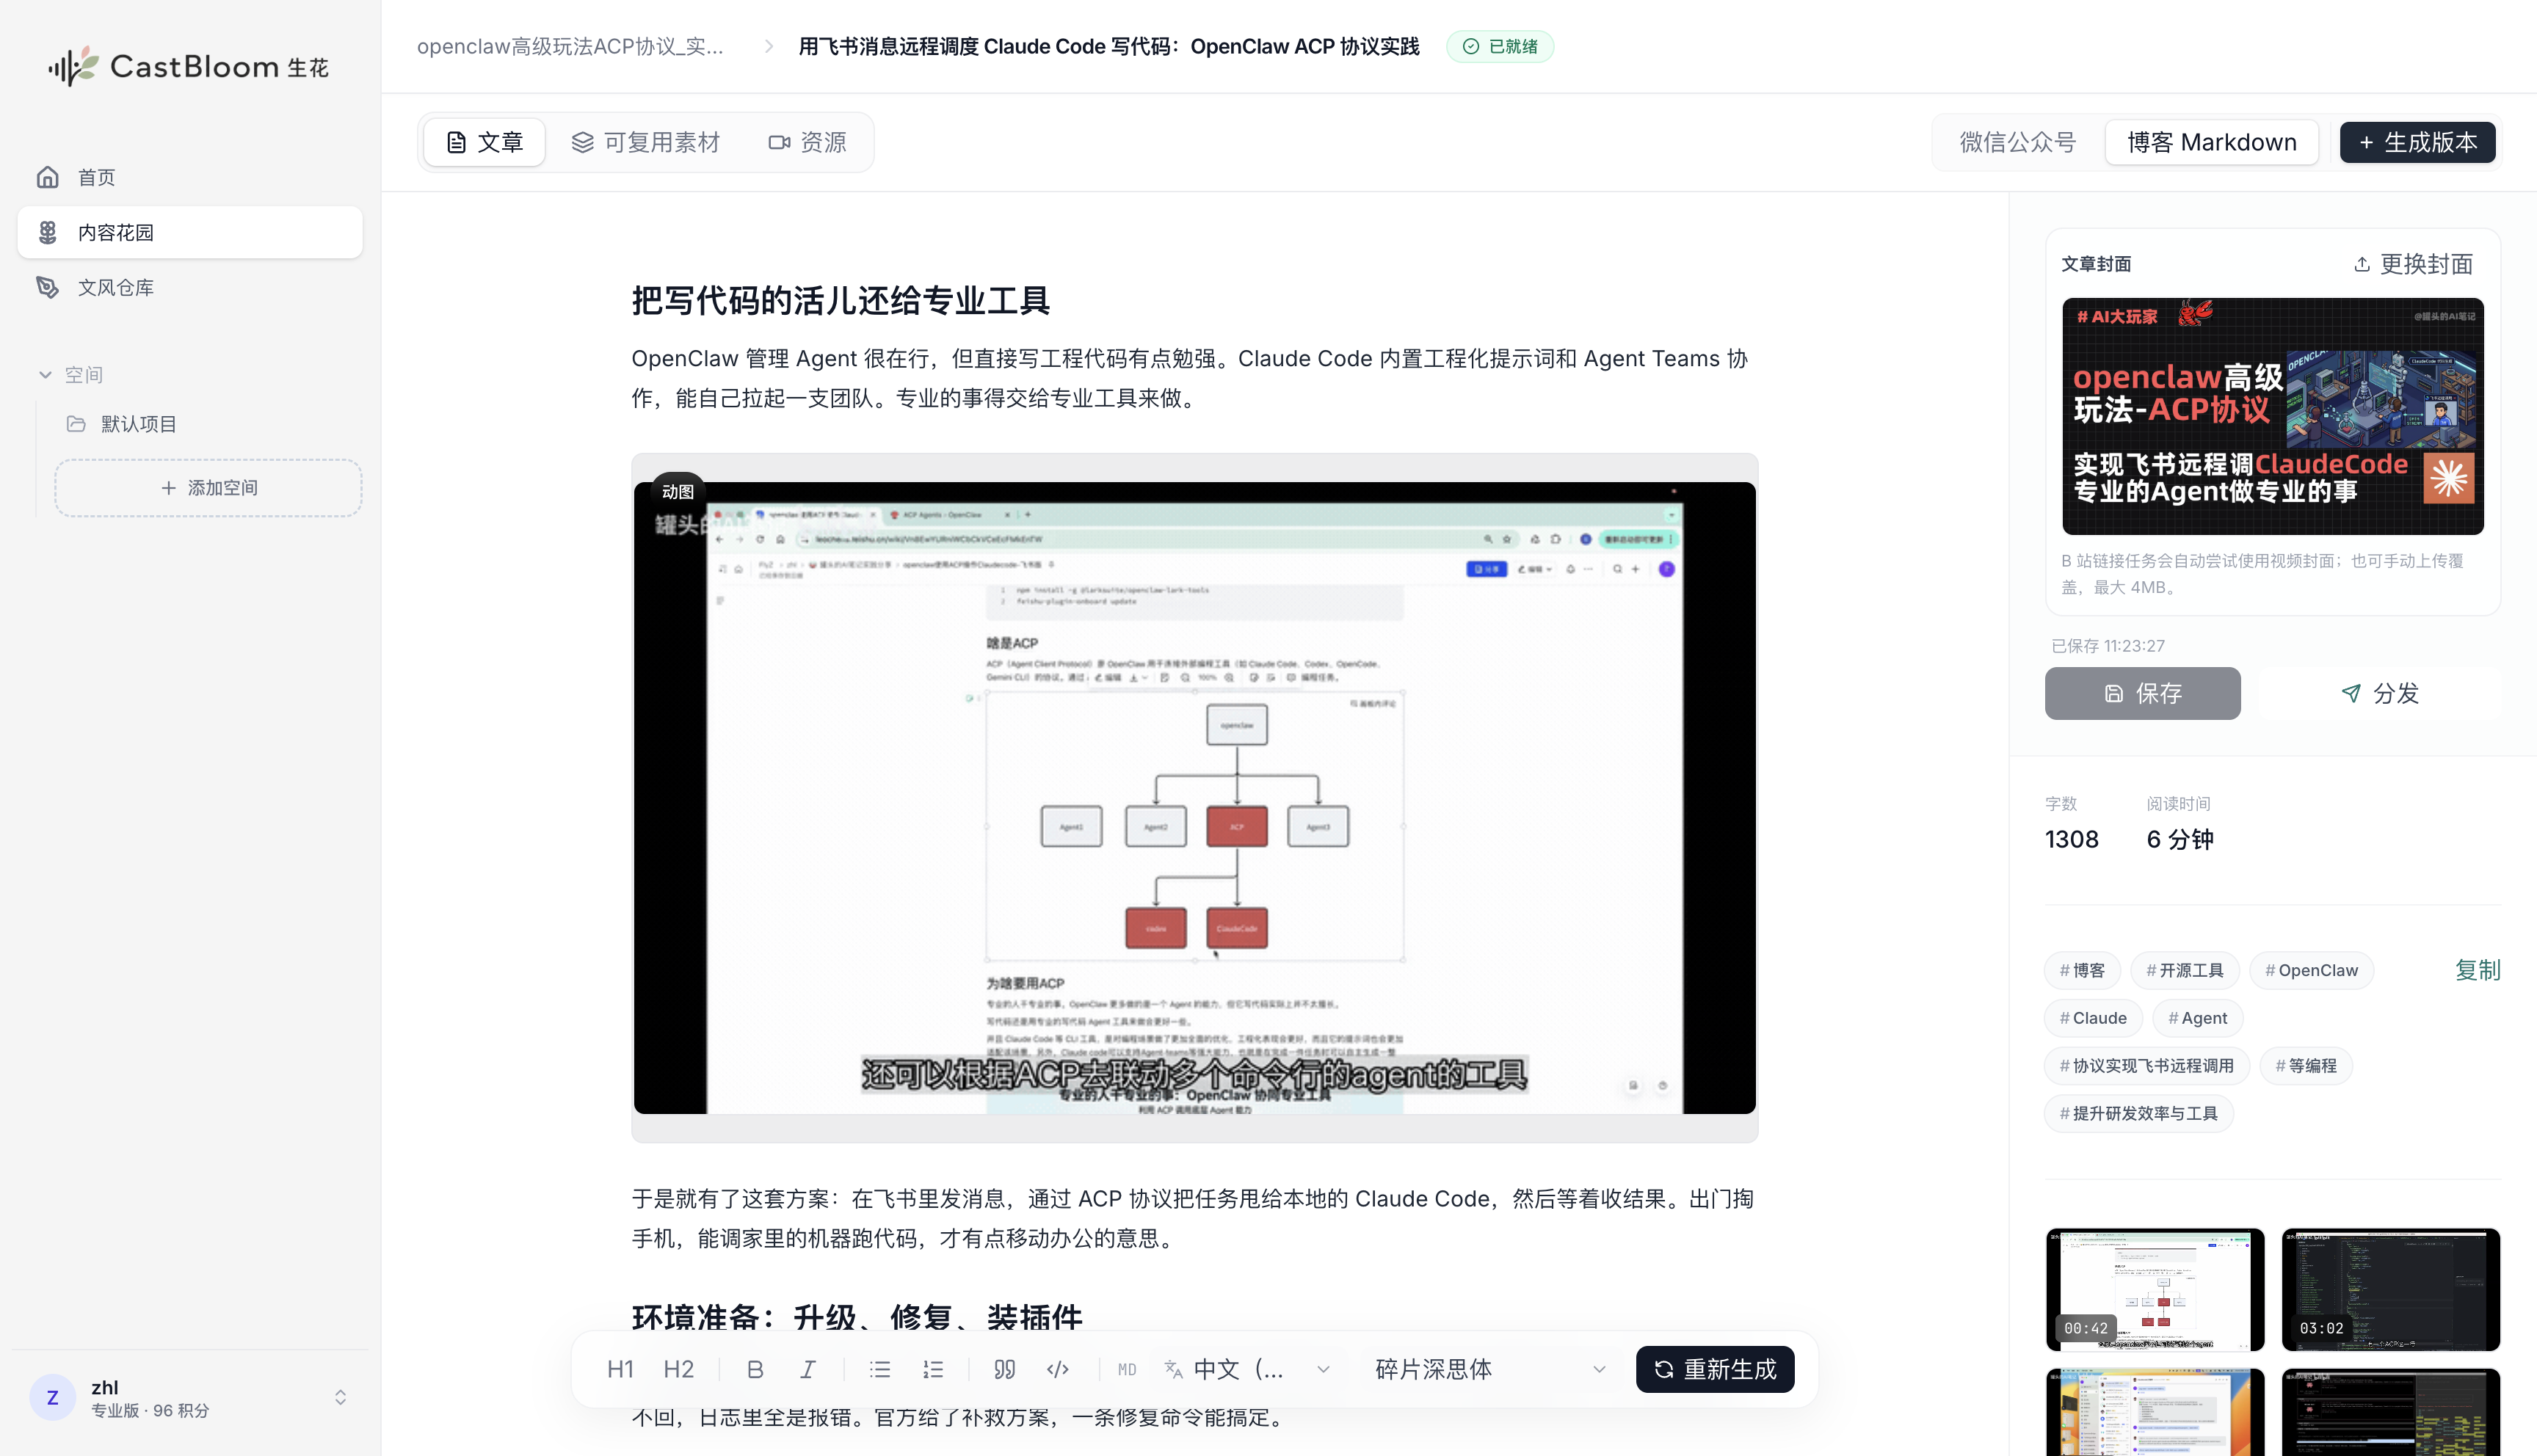The height and width of the screenshot is (1456, 2537).
Task: Select 博客 Markdown version
Action: pyautogui.click(x=2211, y=142)
